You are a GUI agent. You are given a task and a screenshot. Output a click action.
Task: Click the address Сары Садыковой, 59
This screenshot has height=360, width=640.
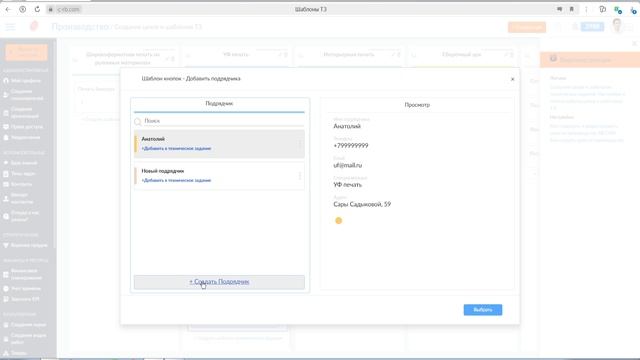[x=362, y=204]
